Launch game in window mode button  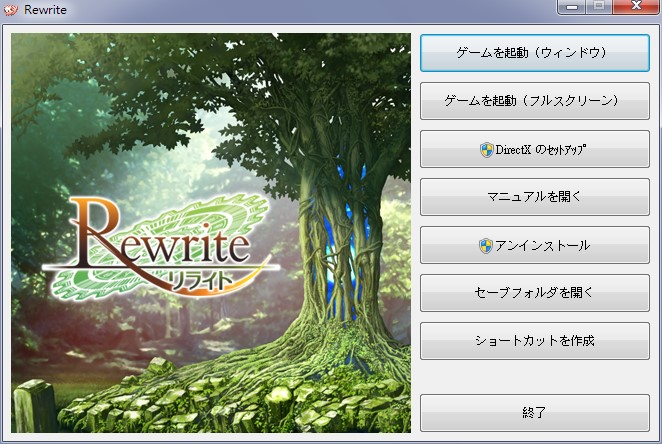534,53
